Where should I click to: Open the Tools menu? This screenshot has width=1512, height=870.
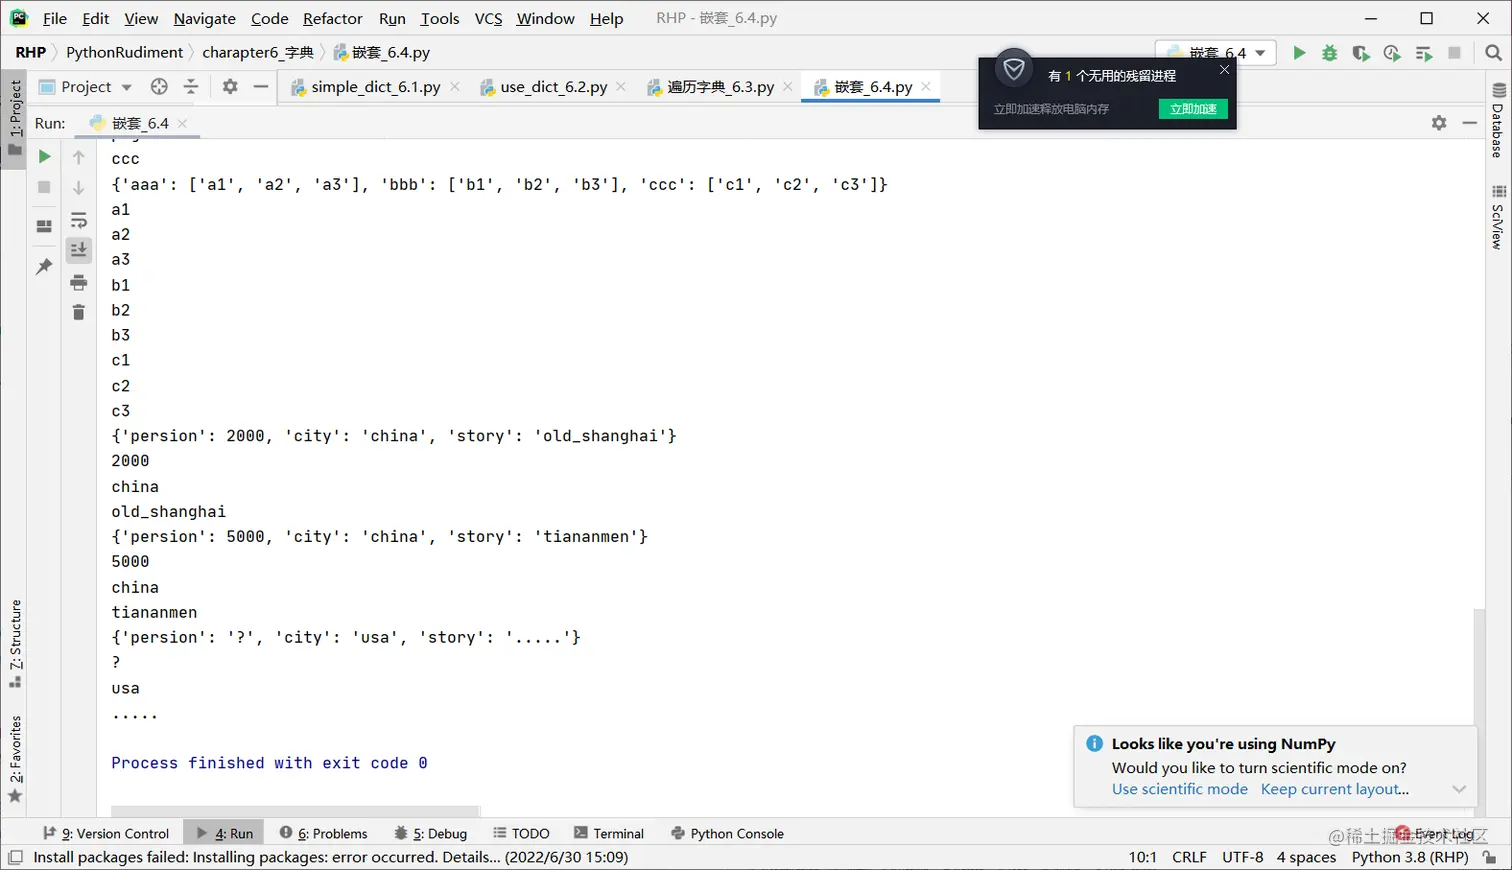[440, 18]
